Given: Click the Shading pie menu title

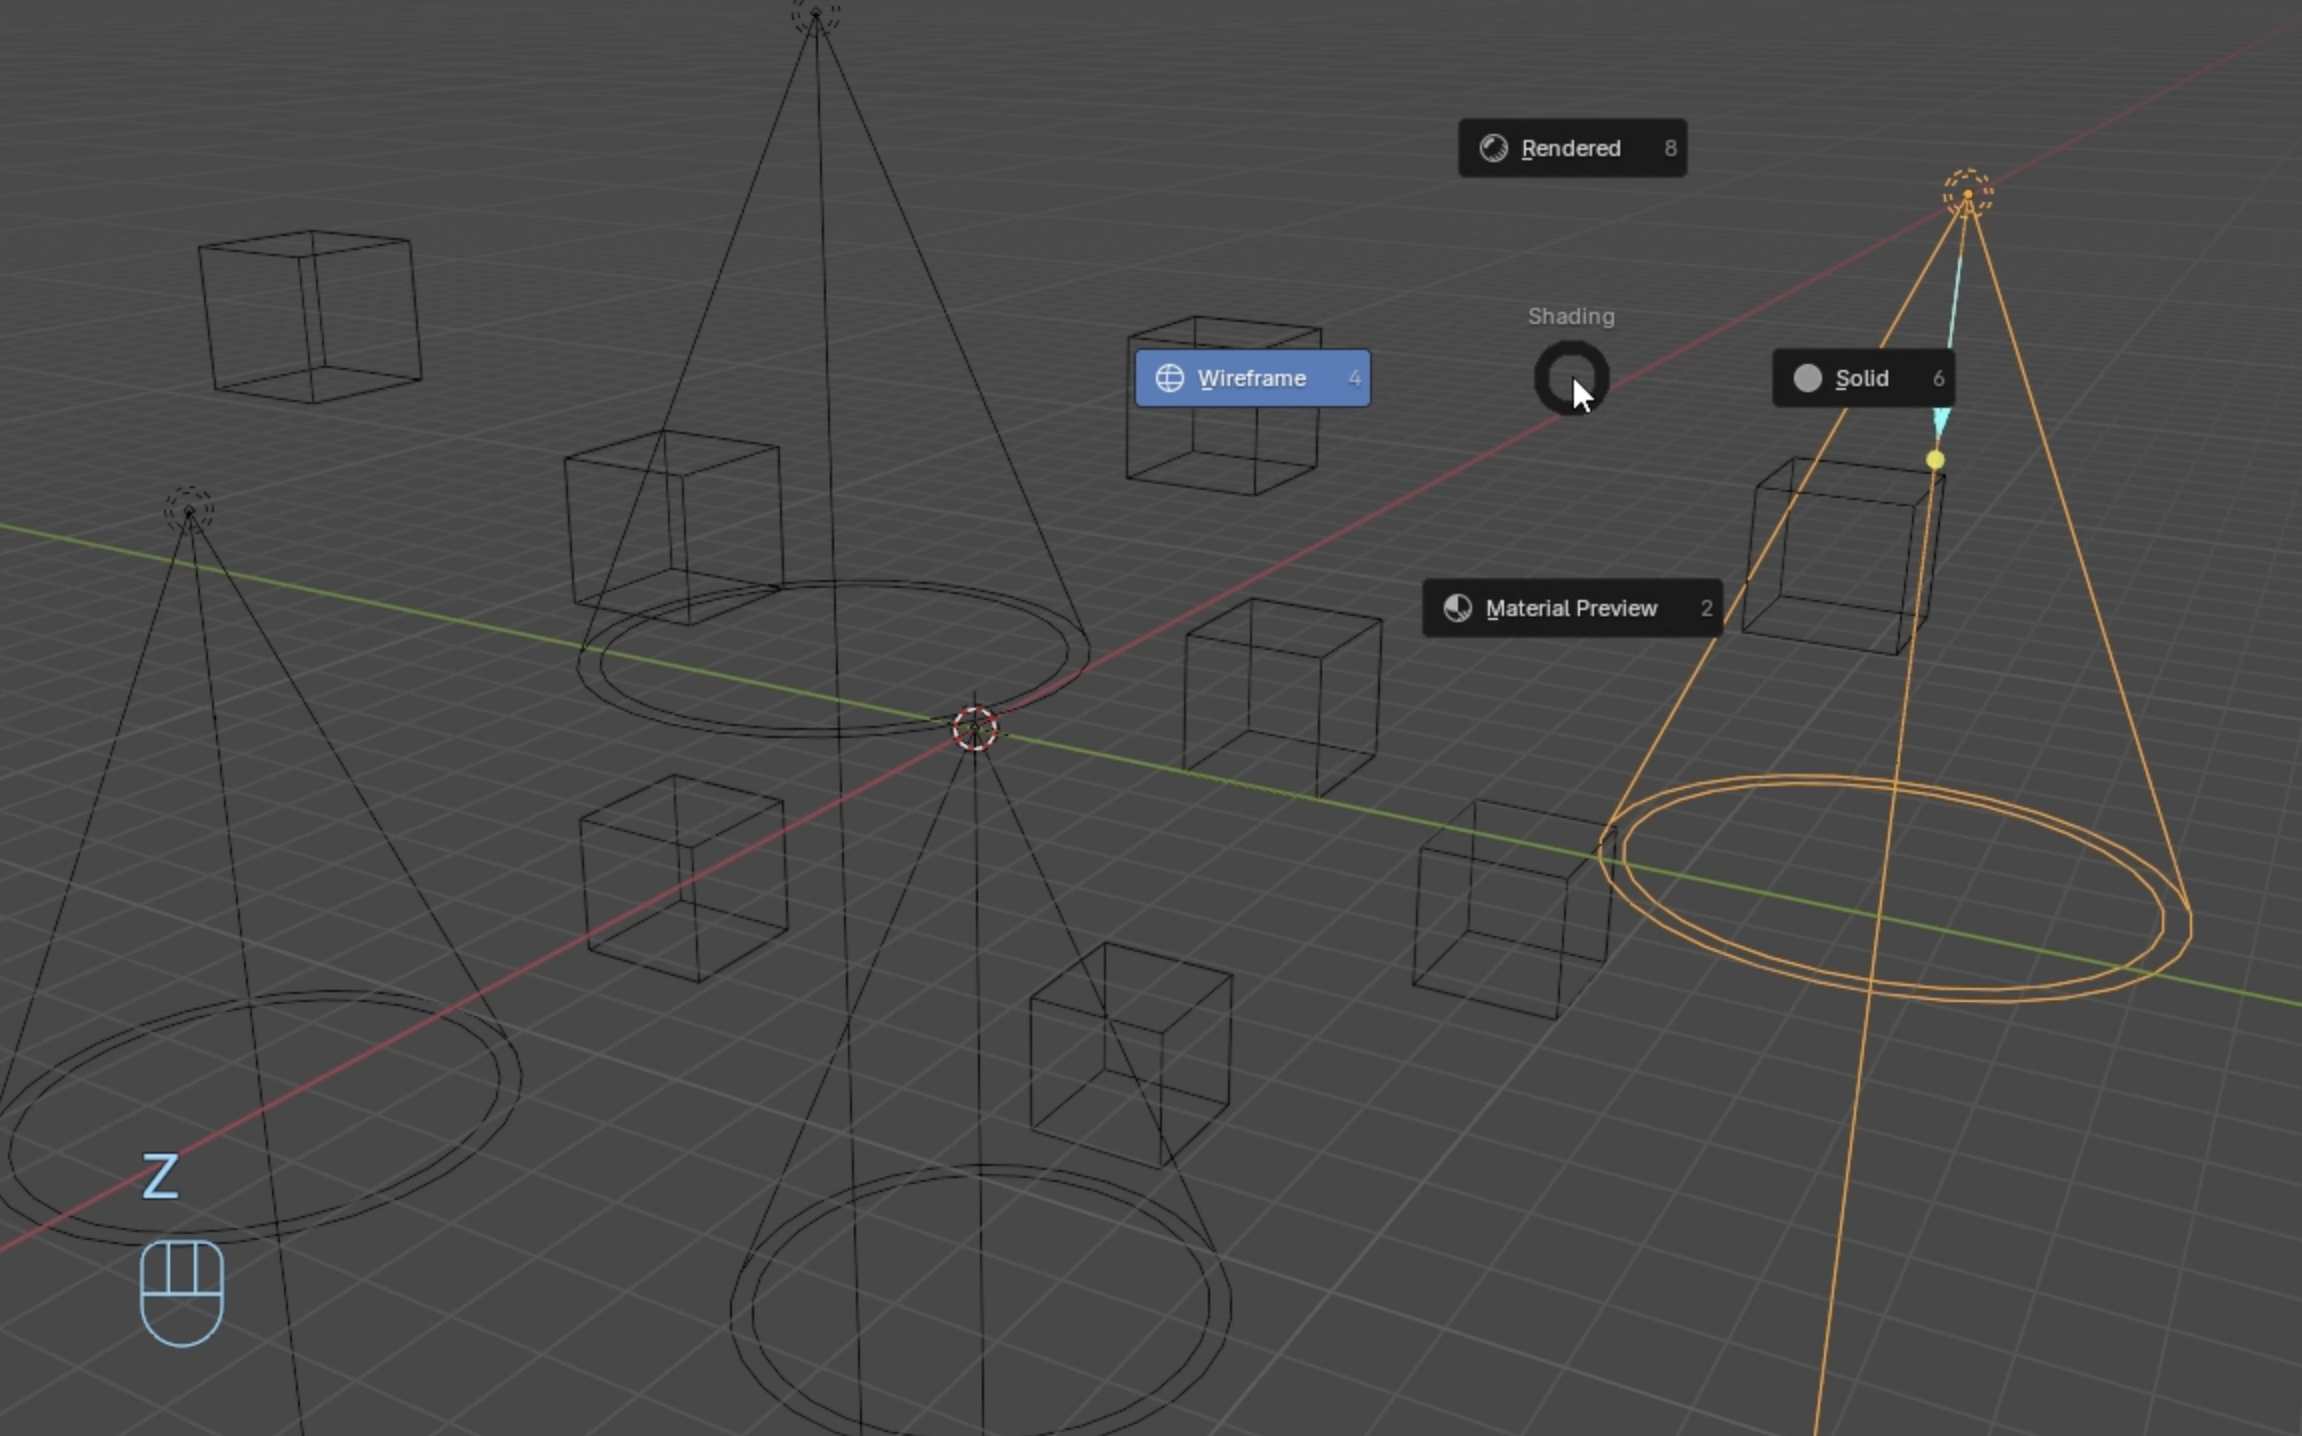Looking at the screenshot, I should (1571, 316).
